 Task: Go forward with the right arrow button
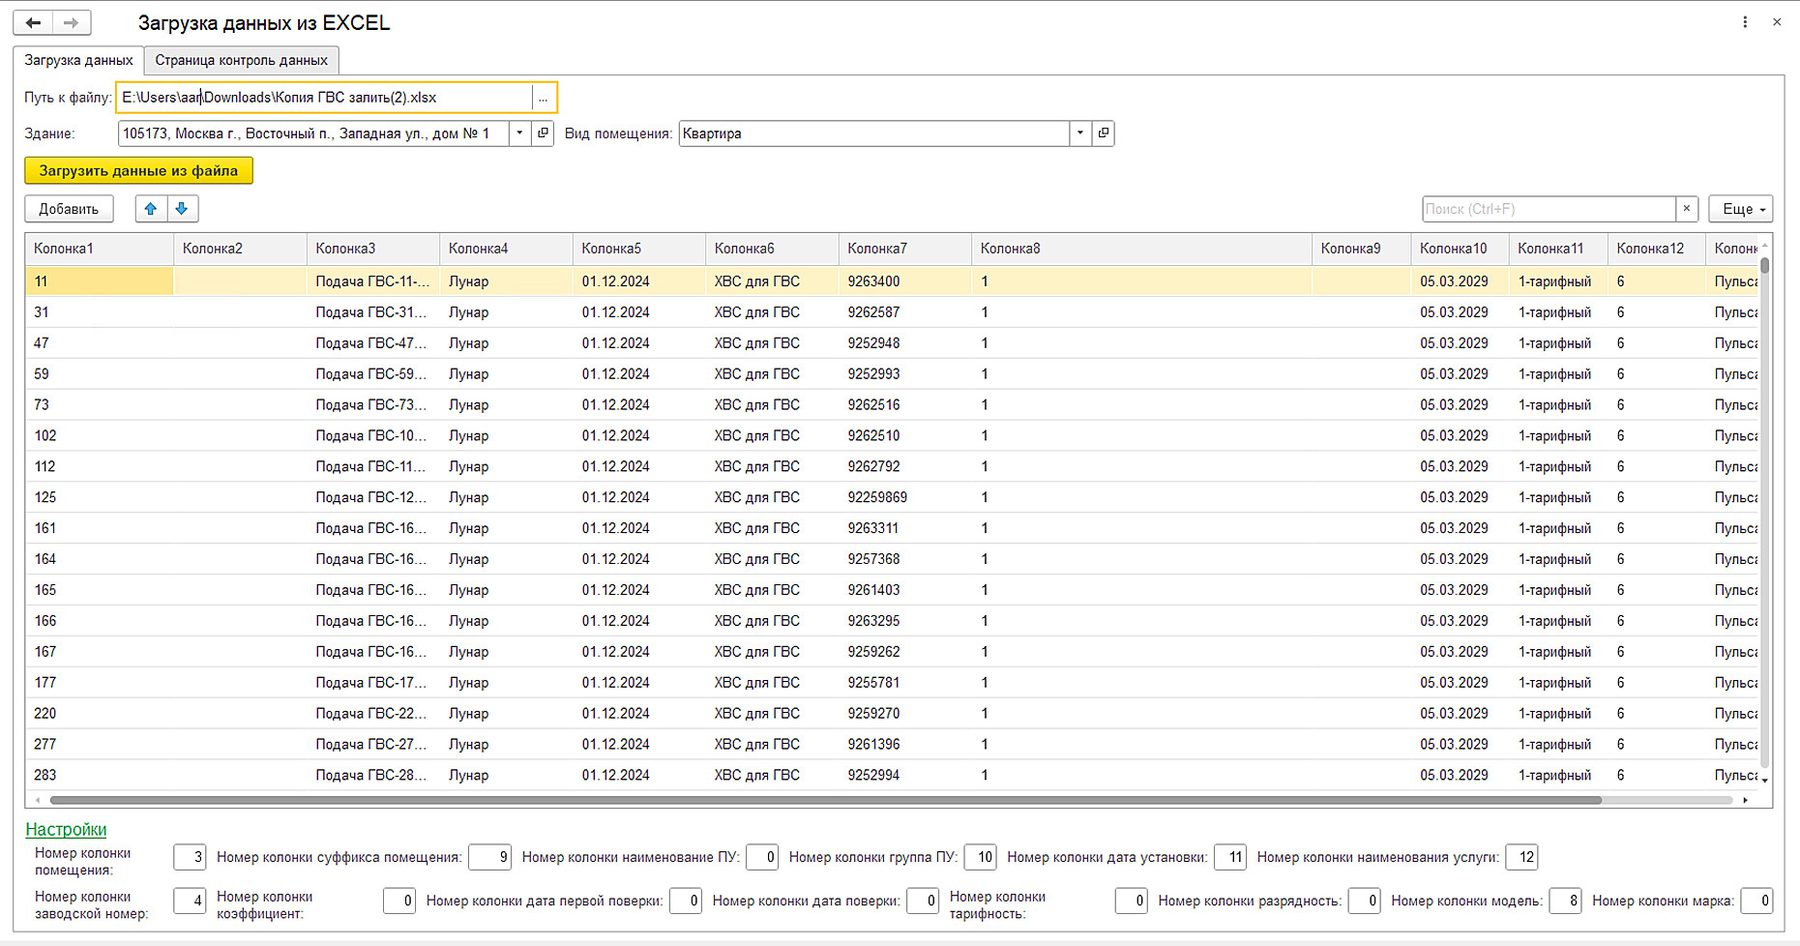71,22
